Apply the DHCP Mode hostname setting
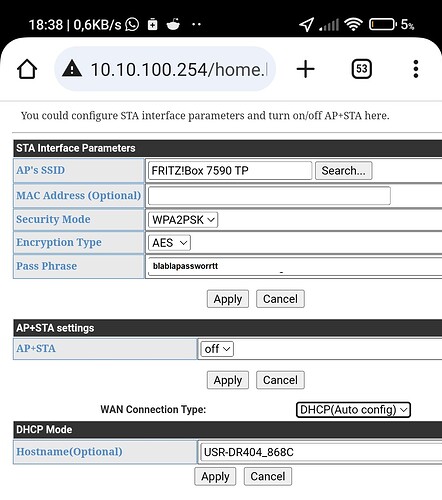The height and width of the screenshot is (500, 442). 215,477
